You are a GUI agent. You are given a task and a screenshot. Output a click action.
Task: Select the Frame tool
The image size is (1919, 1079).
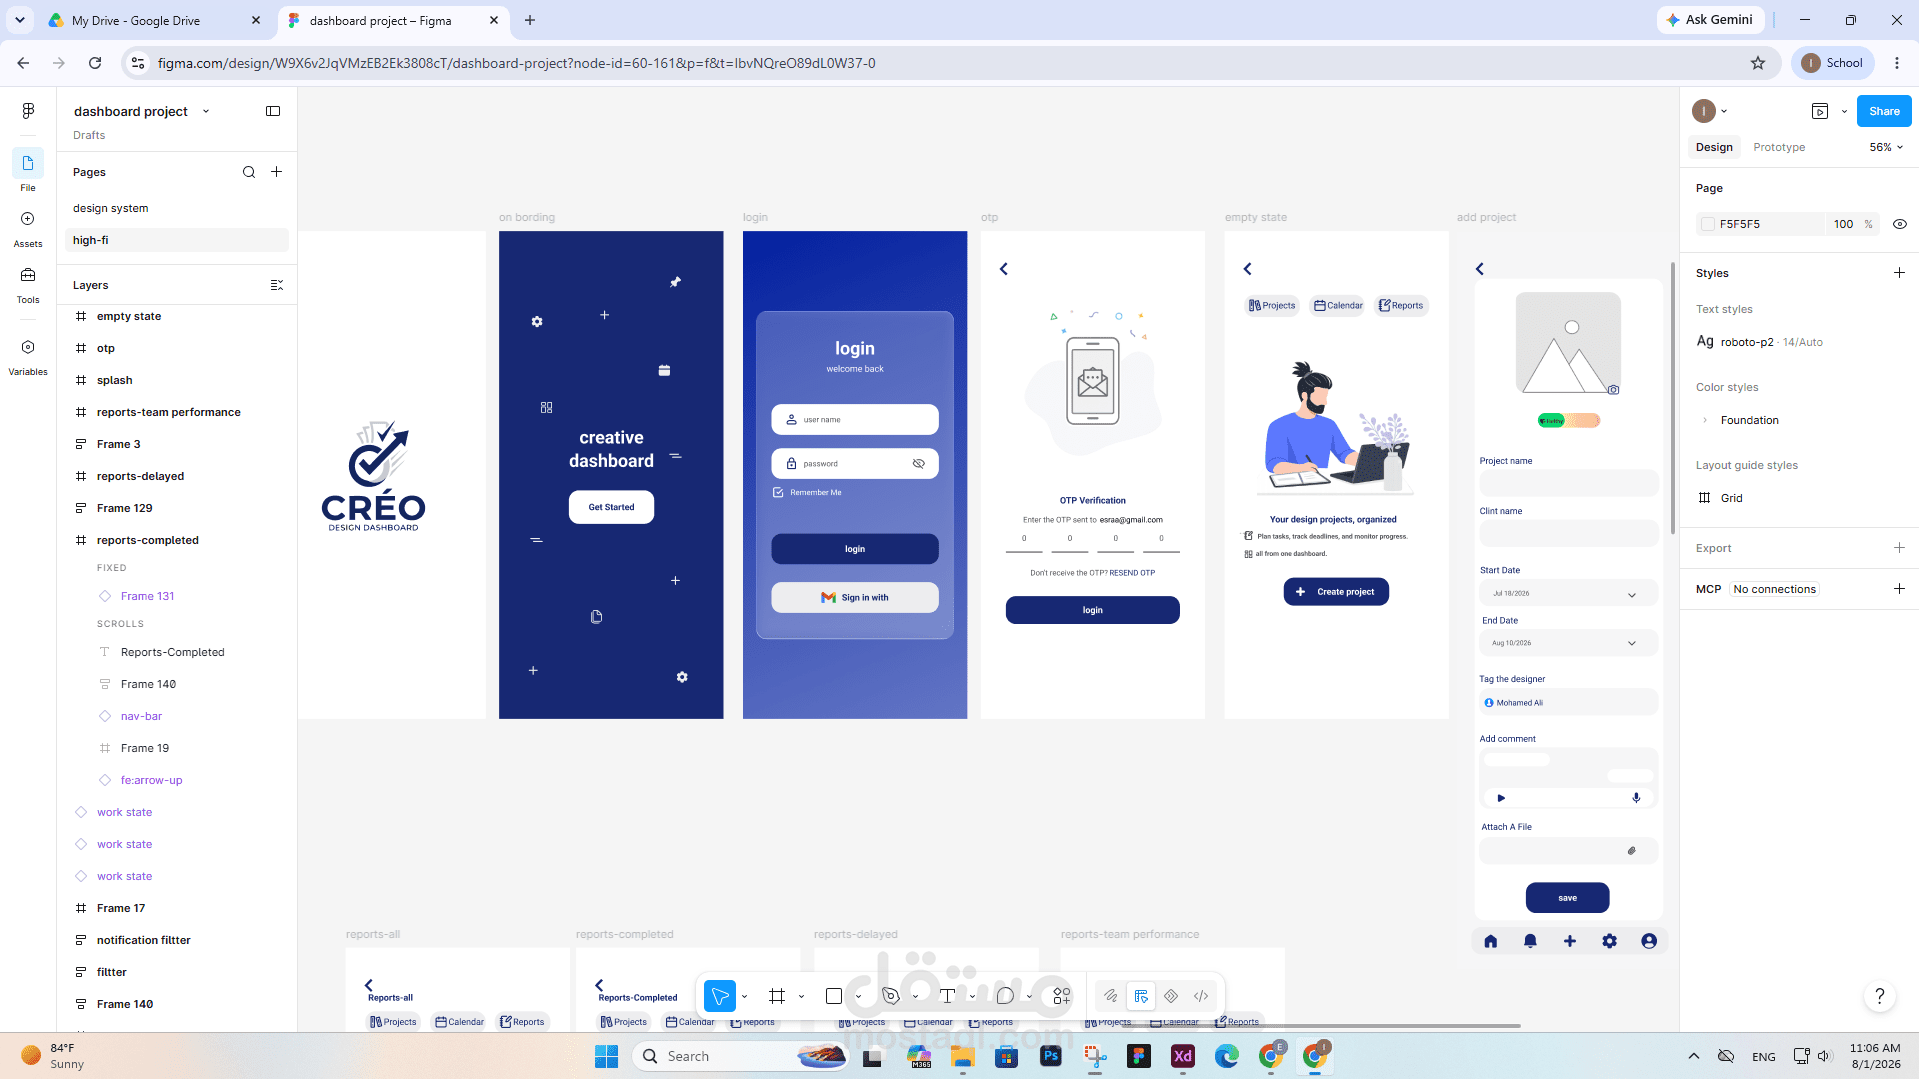coord(777,996)
